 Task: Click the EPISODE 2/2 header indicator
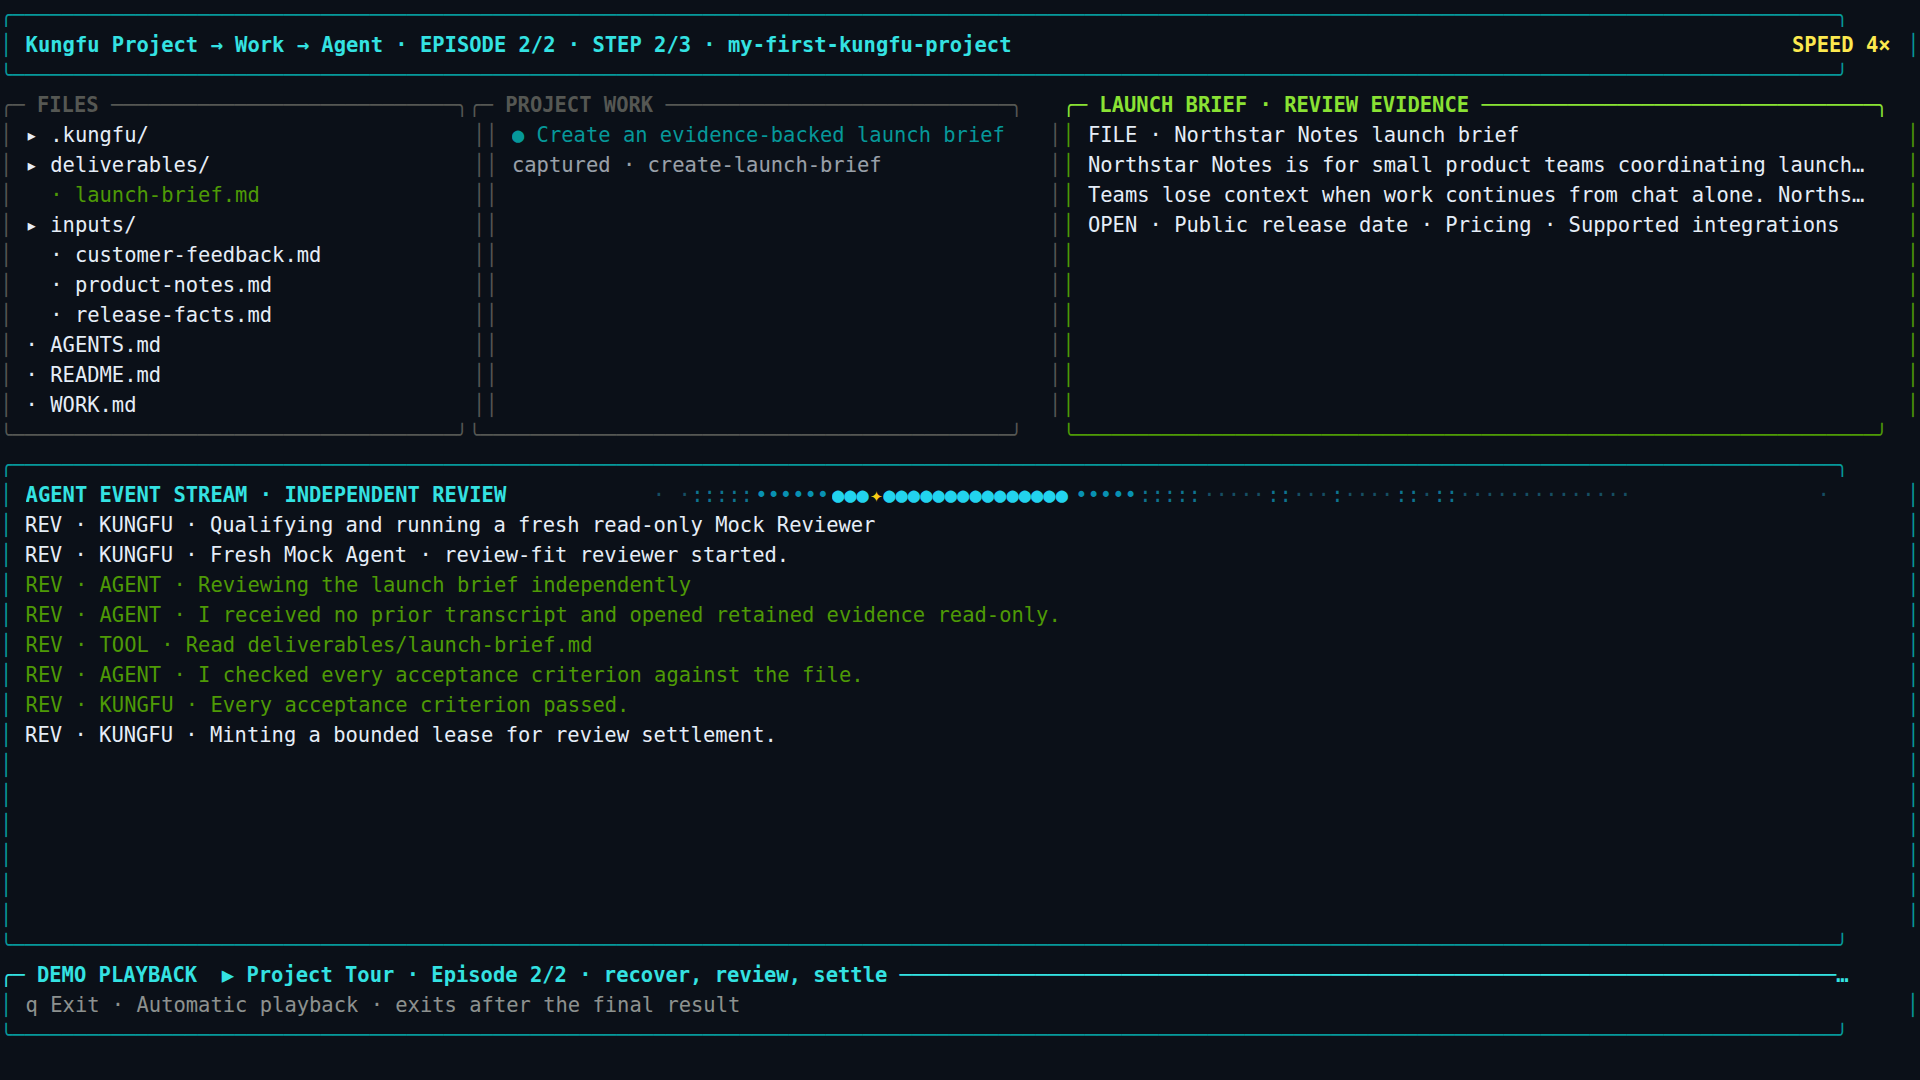(x=487, y=45)
